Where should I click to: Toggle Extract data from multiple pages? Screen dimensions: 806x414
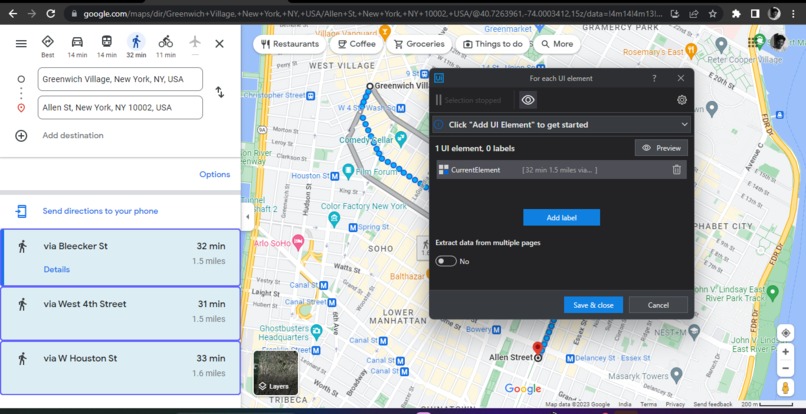click(x=446, y=261)
